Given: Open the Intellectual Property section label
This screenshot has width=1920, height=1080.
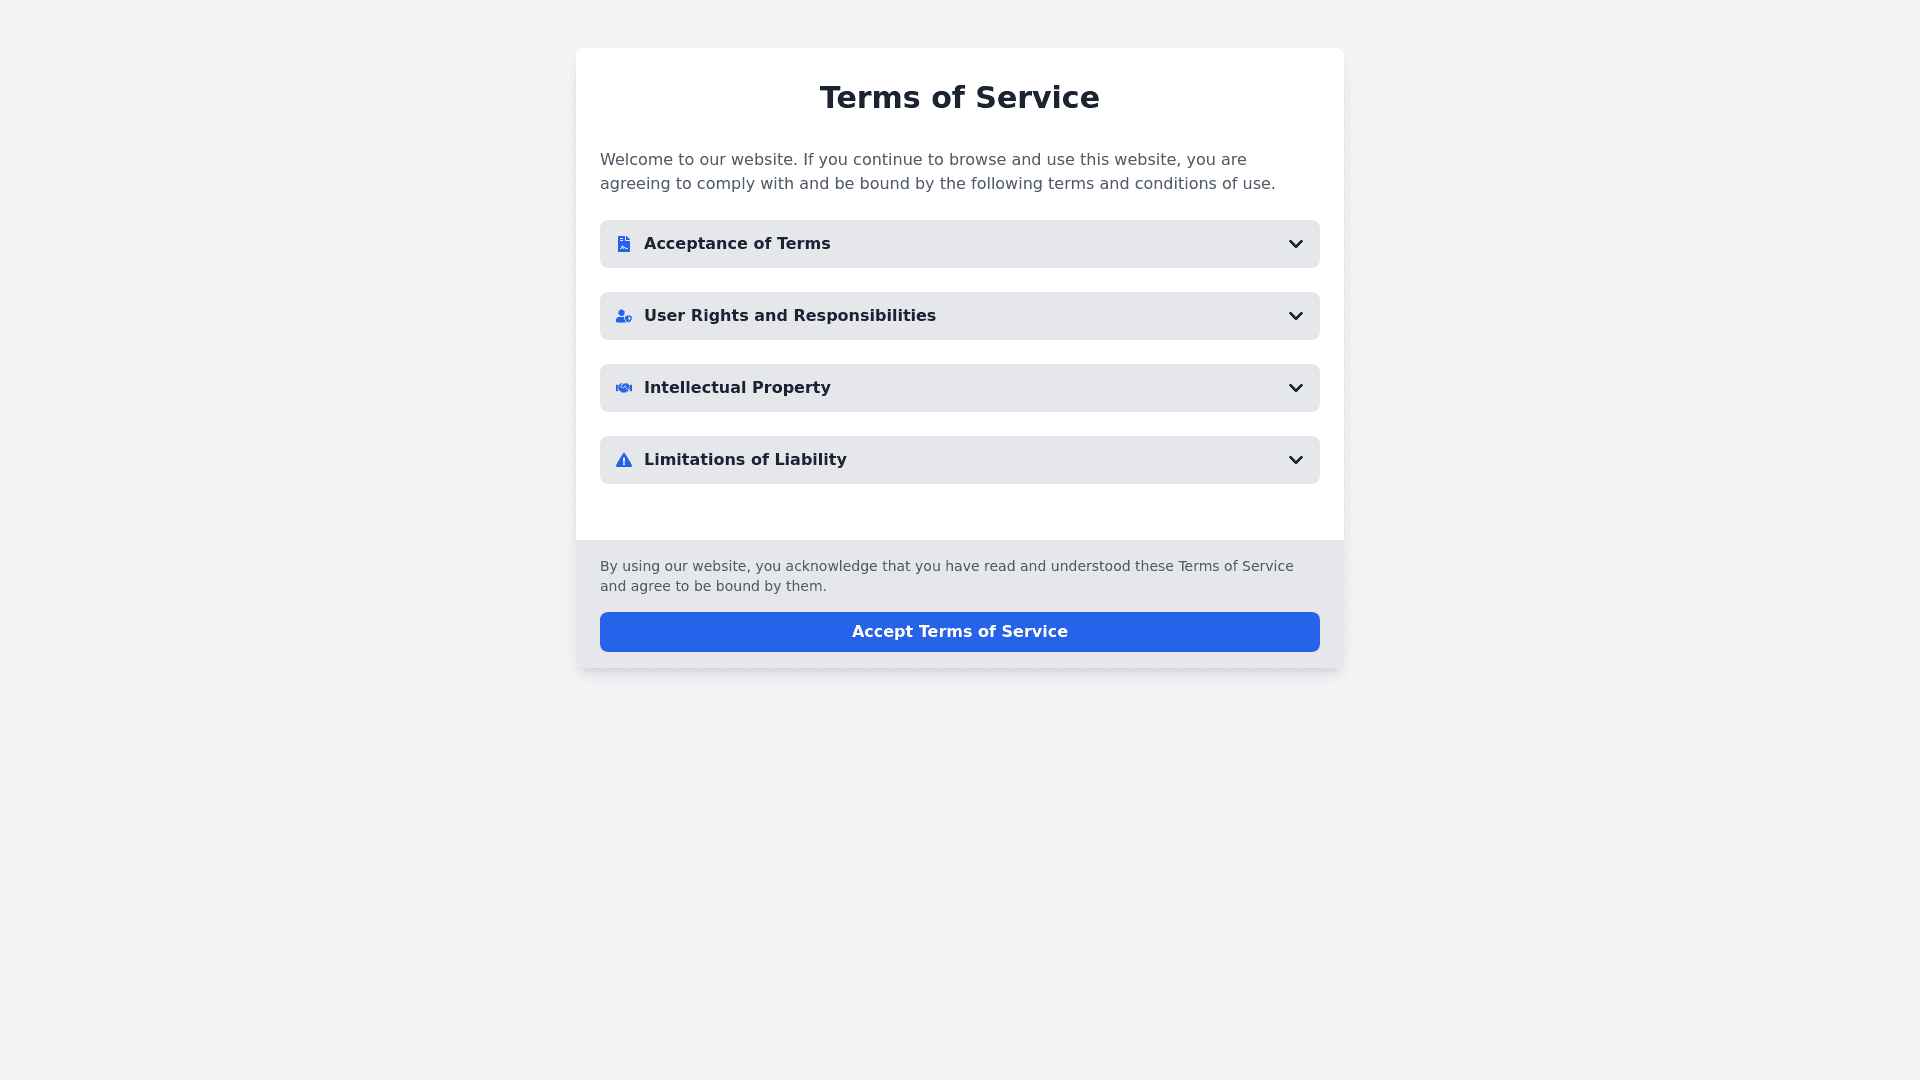Looking at the screenshot, I should 737,388.
